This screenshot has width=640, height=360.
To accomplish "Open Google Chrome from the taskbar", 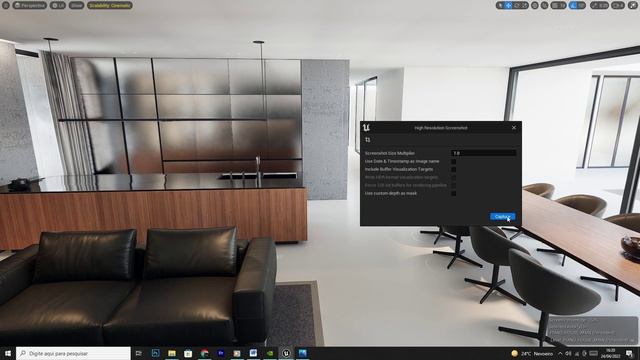I will click(x=204, y=353).
